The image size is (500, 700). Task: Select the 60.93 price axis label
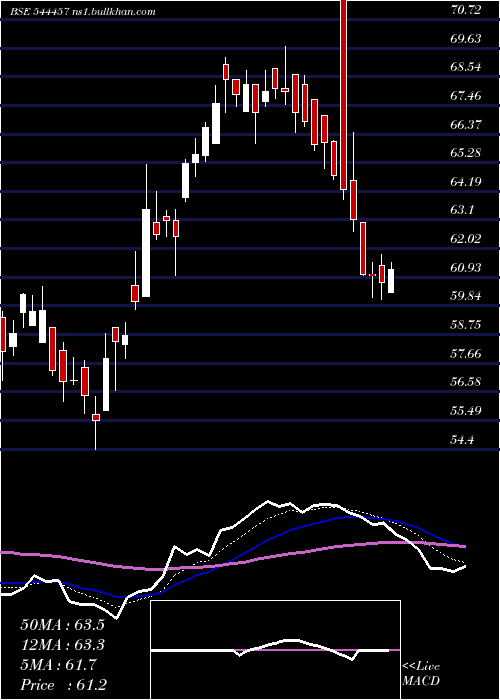(465, 267)
